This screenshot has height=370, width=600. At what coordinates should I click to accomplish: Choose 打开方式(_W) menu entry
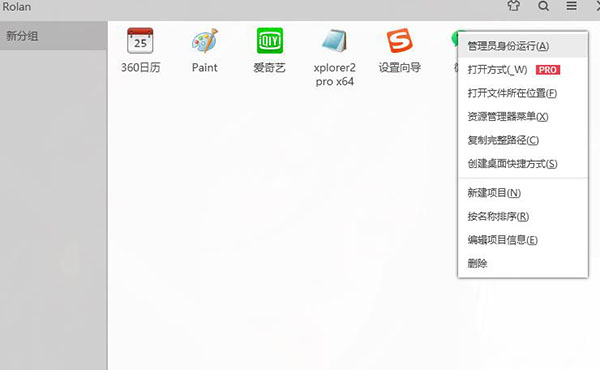tap(523, 70)
